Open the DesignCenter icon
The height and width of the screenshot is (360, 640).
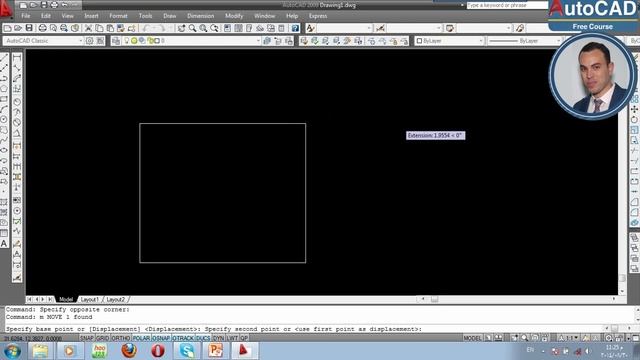click(x=238, y=28)
